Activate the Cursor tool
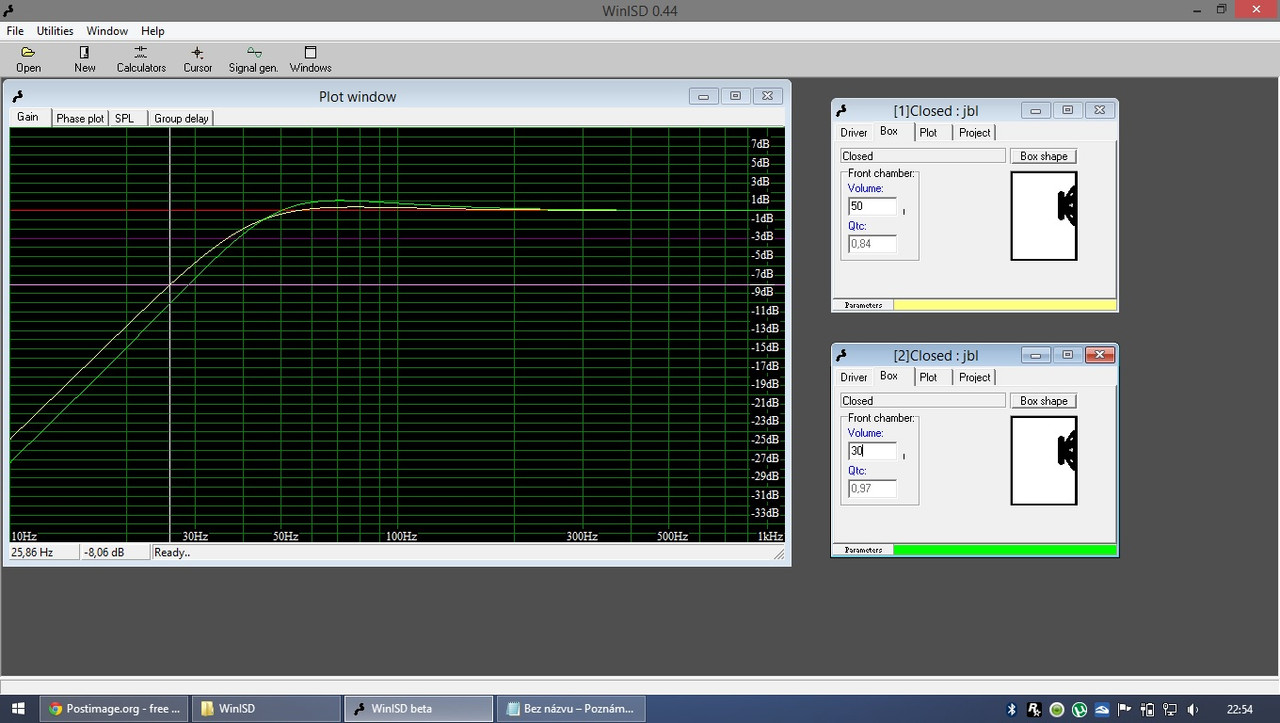 (x=198, y=59)
